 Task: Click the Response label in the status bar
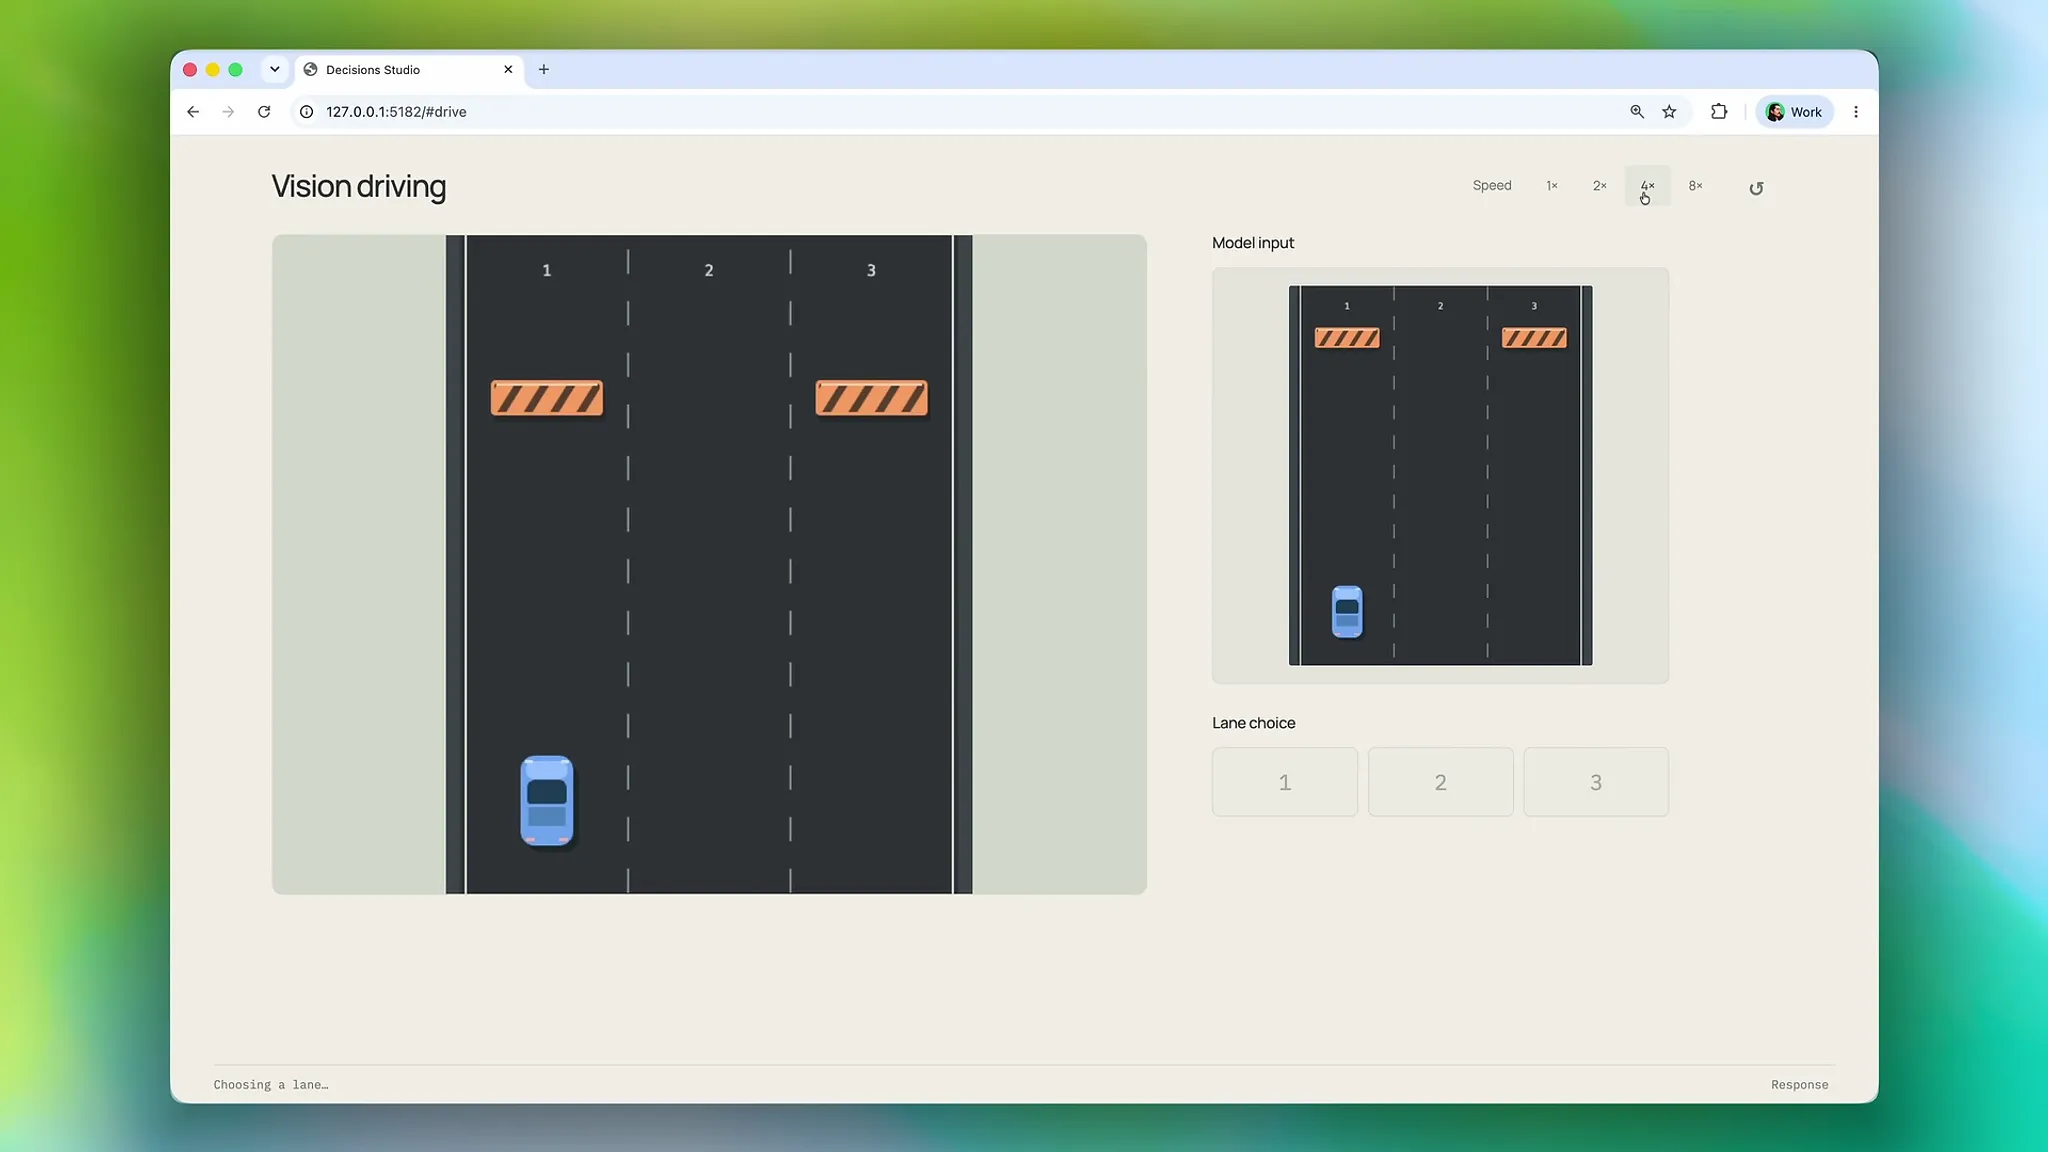tap(1799, 1085)
